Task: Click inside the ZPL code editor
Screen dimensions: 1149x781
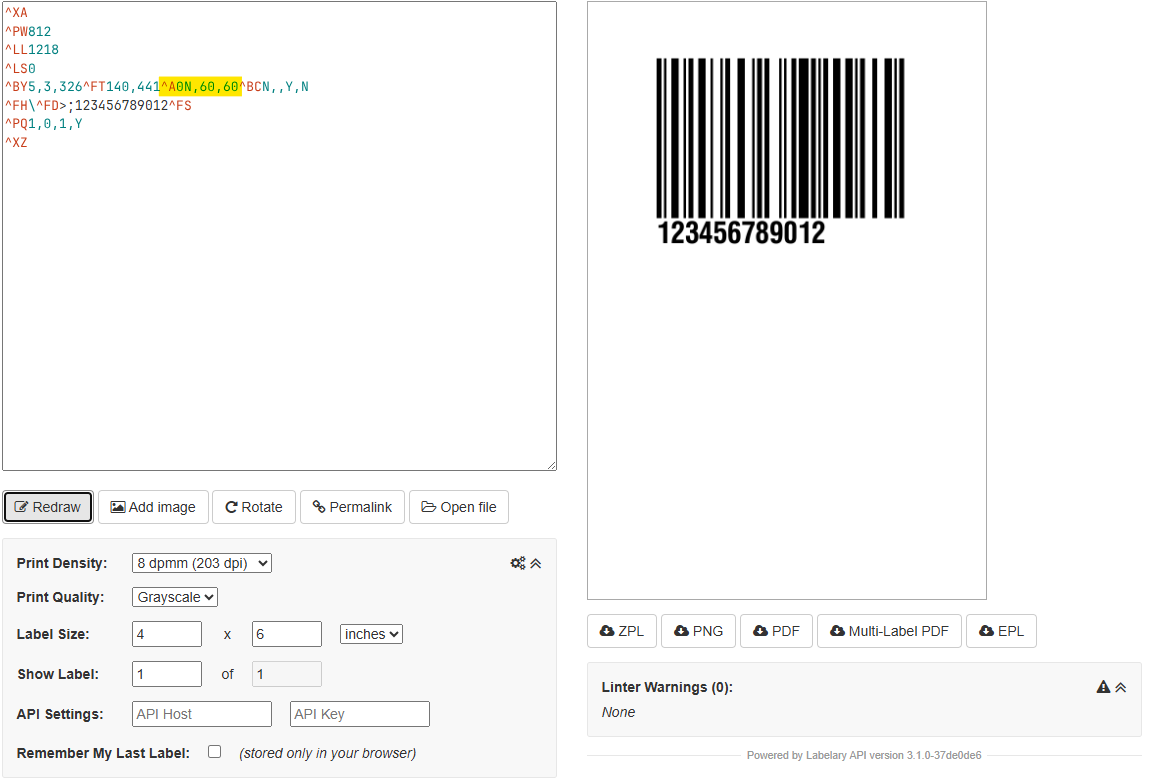Action: [x=280, y=235]
